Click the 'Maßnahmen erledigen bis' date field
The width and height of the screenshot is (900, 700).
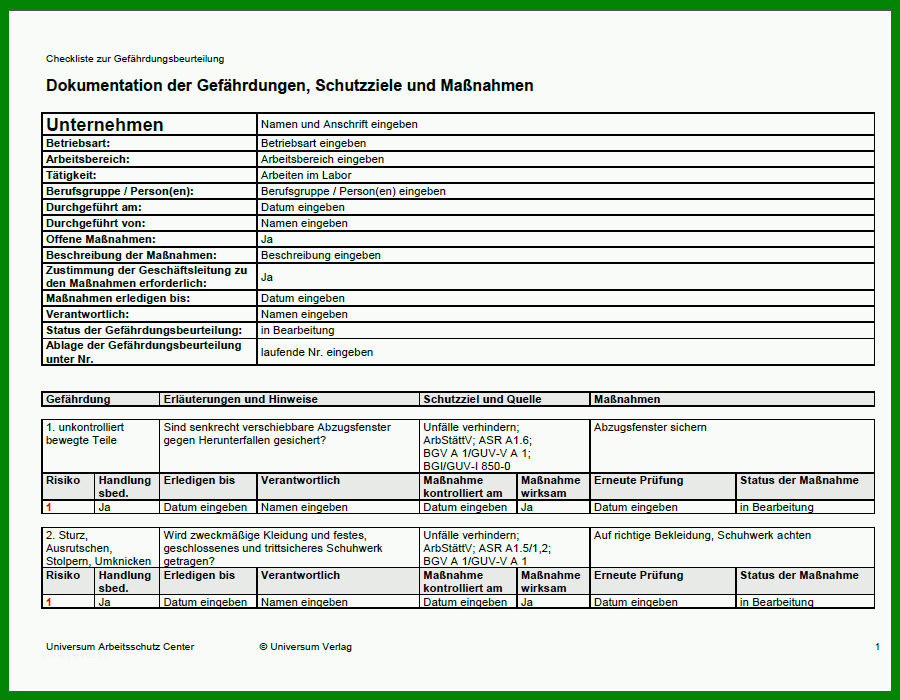pos(565,299)
